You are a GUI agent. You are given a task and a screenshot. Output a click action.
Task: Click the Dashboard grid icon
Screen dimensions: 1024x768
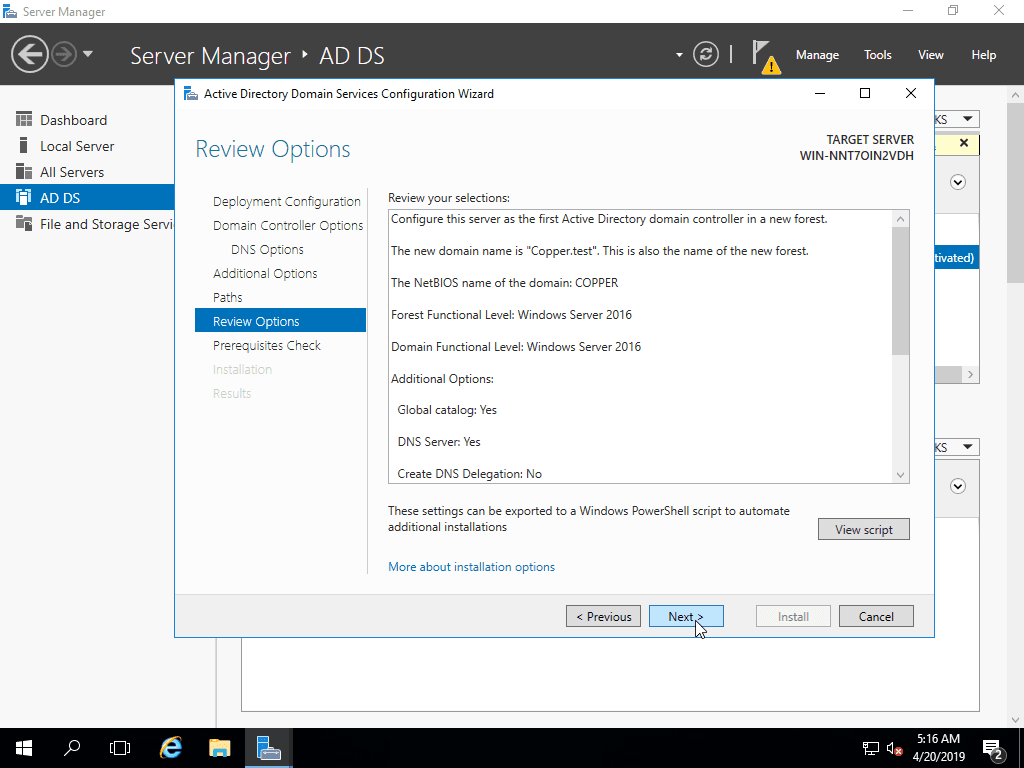24,120
